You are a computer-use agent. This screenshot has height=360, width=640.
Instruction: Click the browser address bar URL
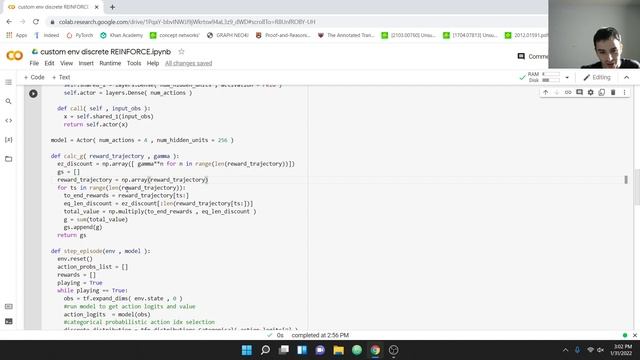187,22
